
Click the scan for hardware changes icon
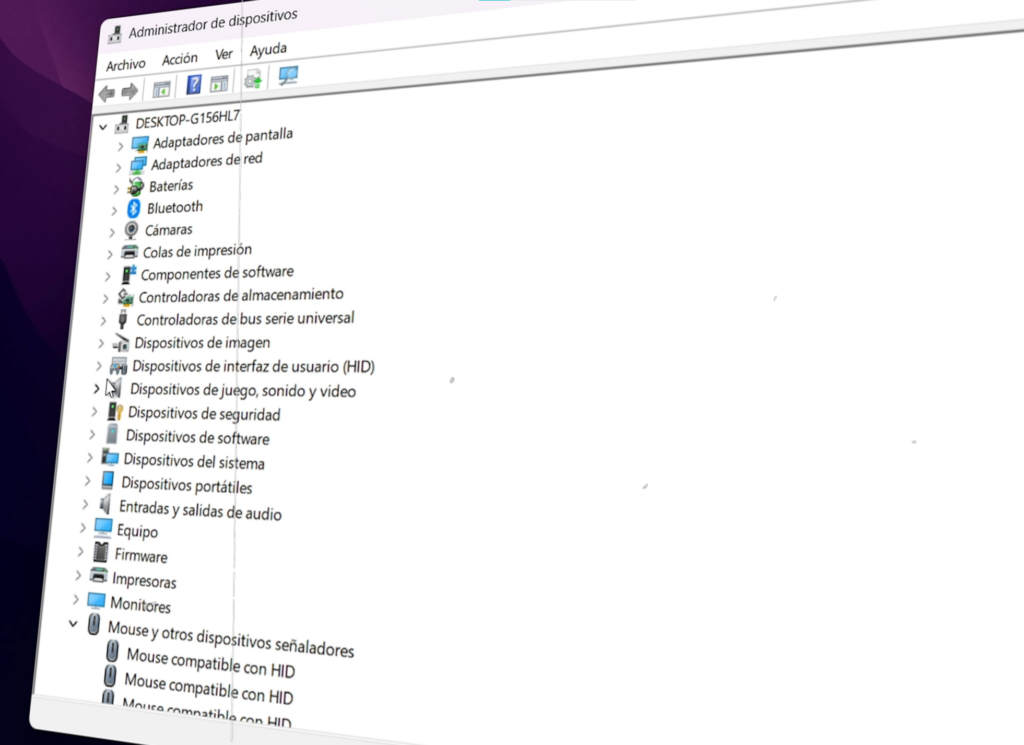tap(288, 76)
